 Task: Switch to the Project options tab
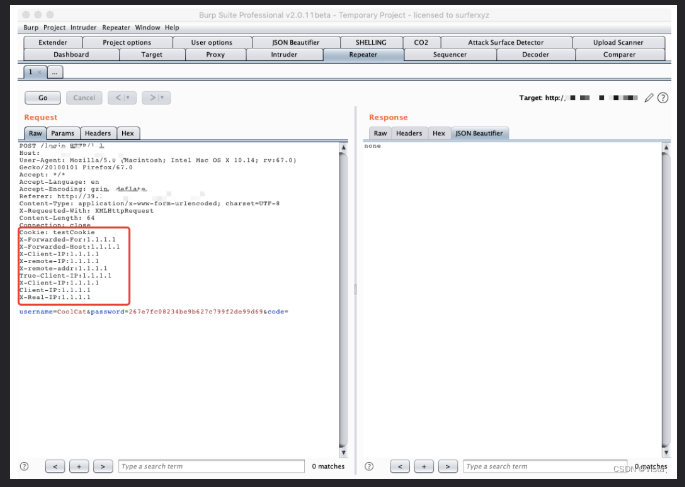[127, 42]
